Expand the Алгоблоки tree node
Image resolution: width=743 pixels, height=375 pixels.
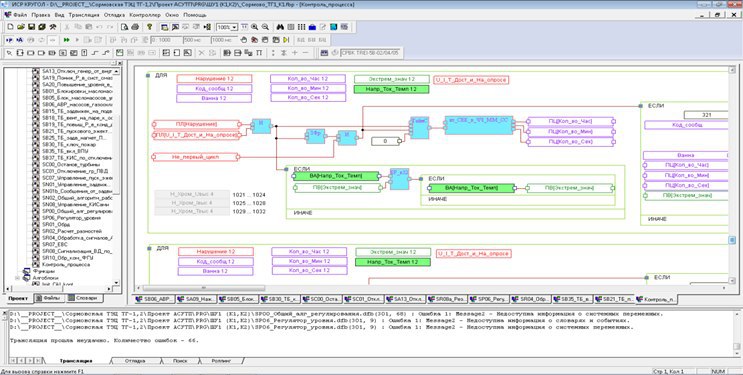(17, 278)
